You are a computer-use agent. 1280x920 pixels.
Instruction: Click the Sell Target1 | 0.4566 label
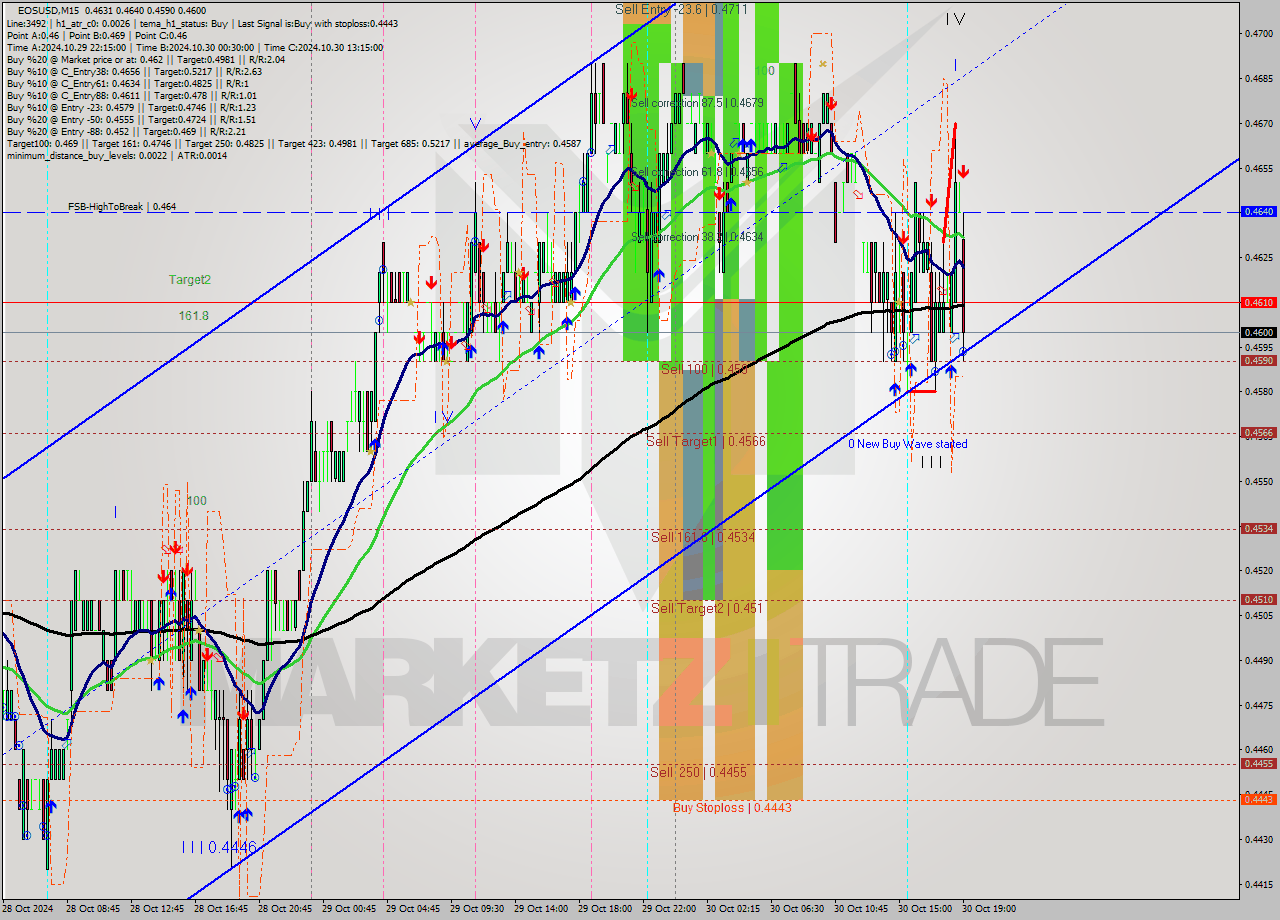[706, 441]
